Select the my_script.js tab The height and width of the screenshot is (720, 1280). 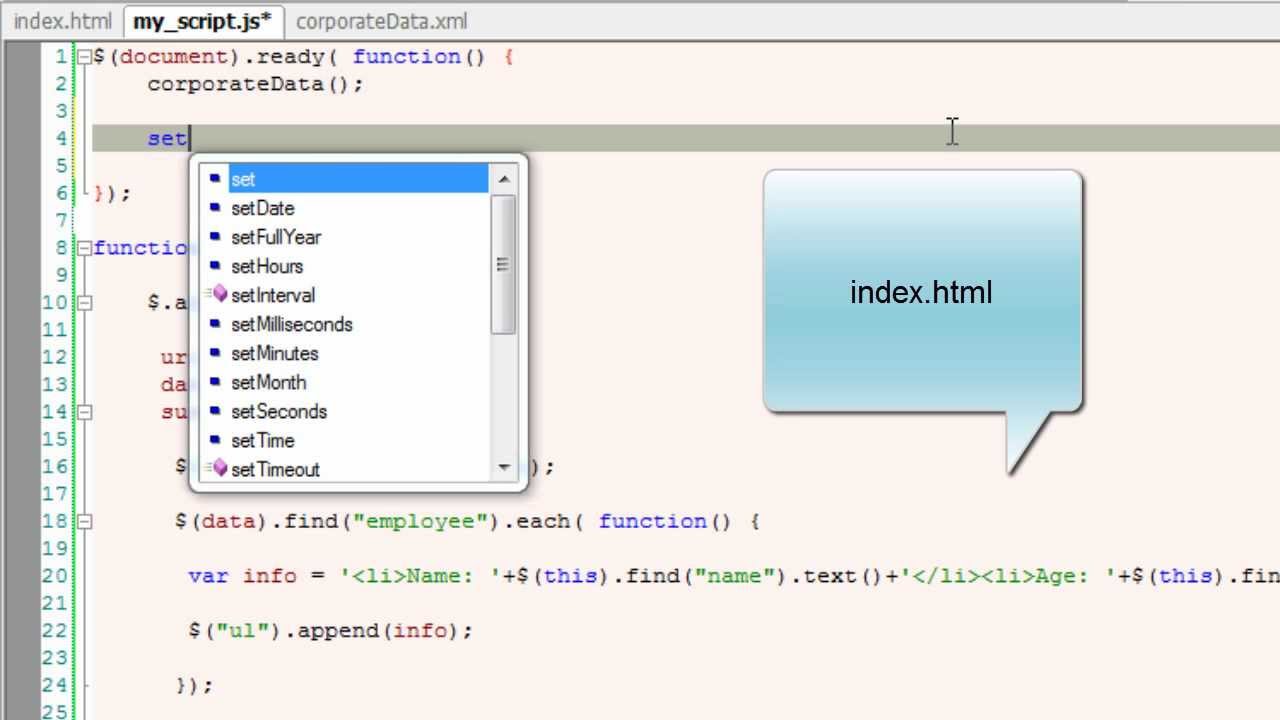202,21
